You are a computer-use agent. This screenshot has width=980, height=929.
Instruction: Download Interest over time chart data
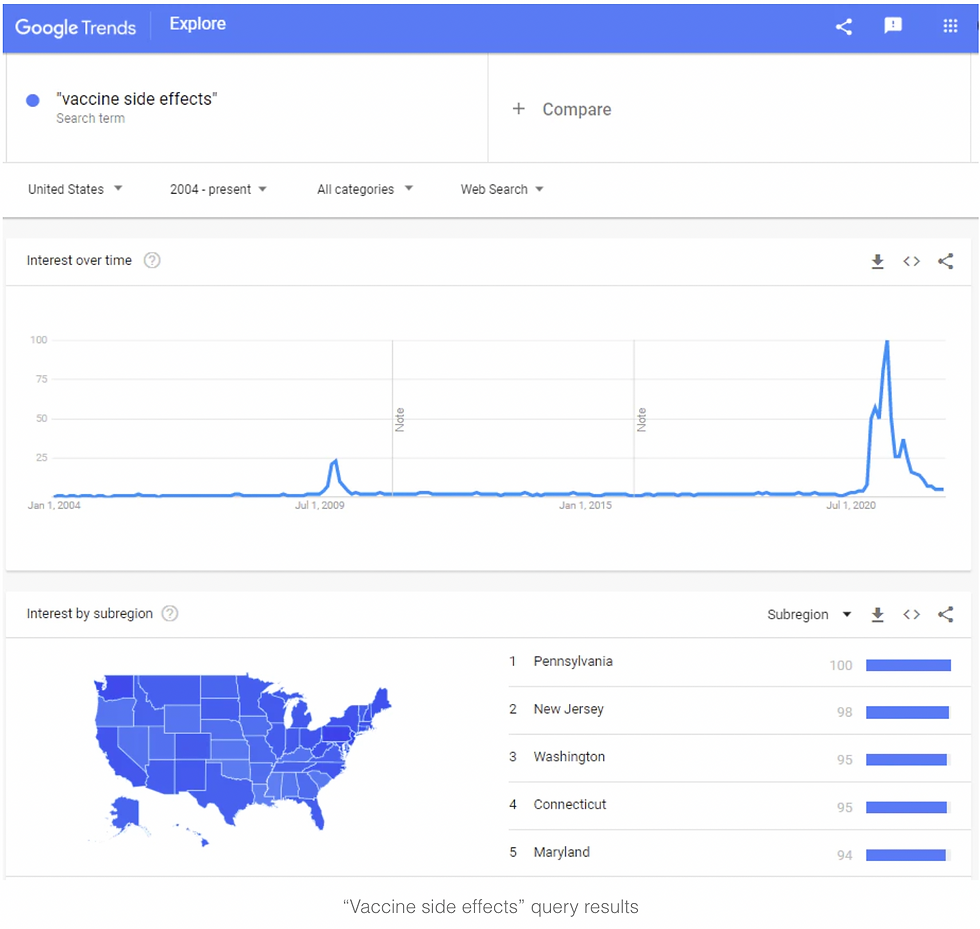tap(878, 261)
